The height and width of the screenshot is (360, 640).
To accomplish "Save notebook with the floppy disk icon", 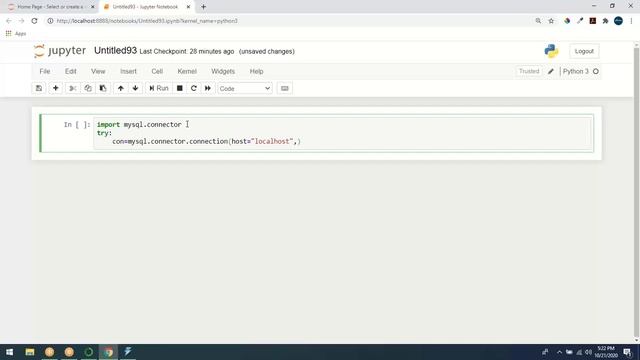I will (39, 88).
